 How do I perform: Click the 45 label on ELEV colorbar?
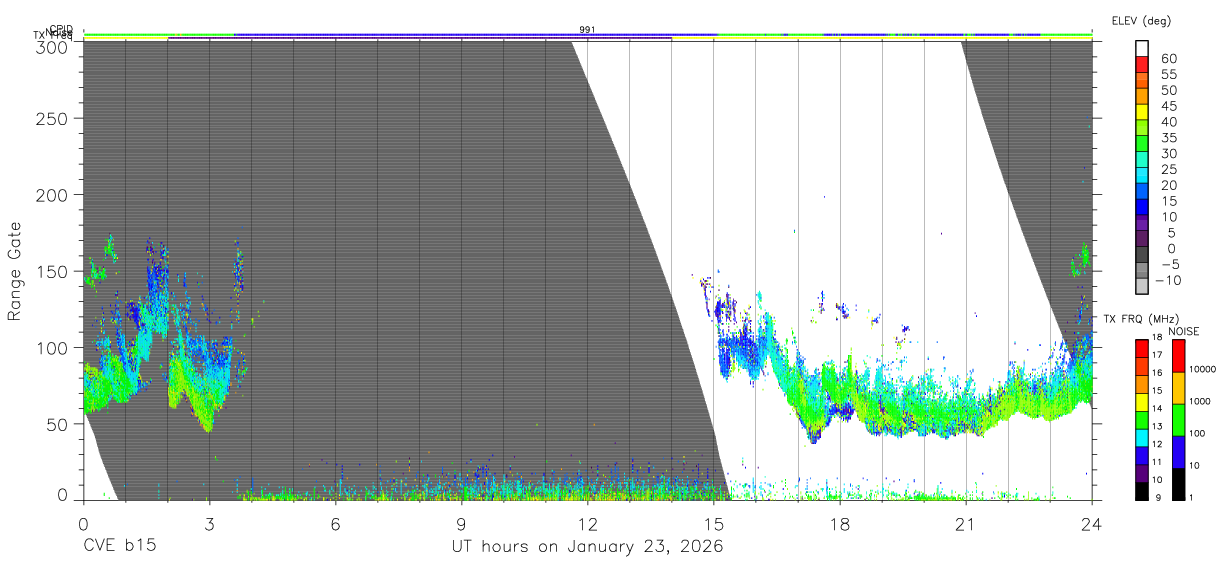pyautogui.click(x=1169, y=106)
